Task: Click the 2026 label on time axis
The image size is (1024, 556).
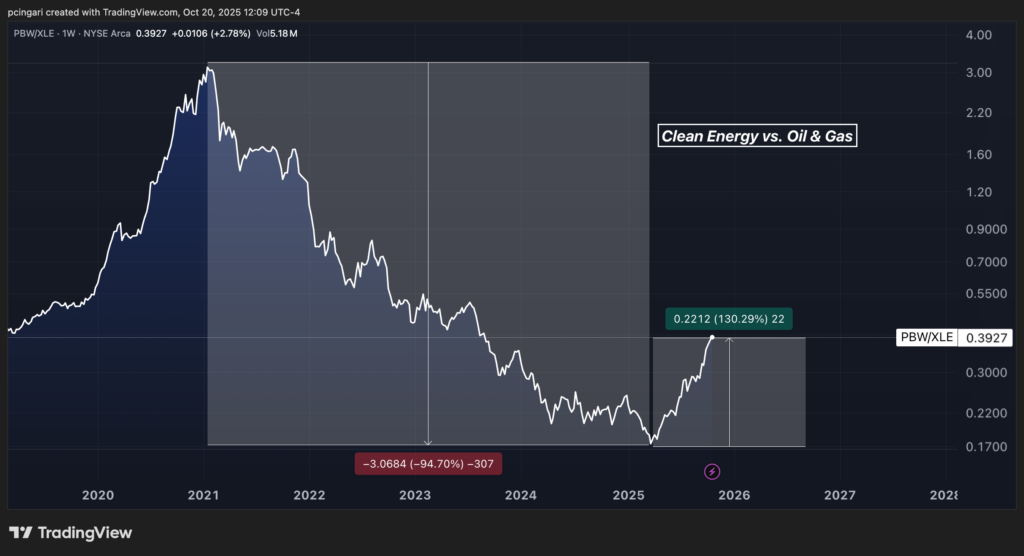Action: [x=734, y=495]
